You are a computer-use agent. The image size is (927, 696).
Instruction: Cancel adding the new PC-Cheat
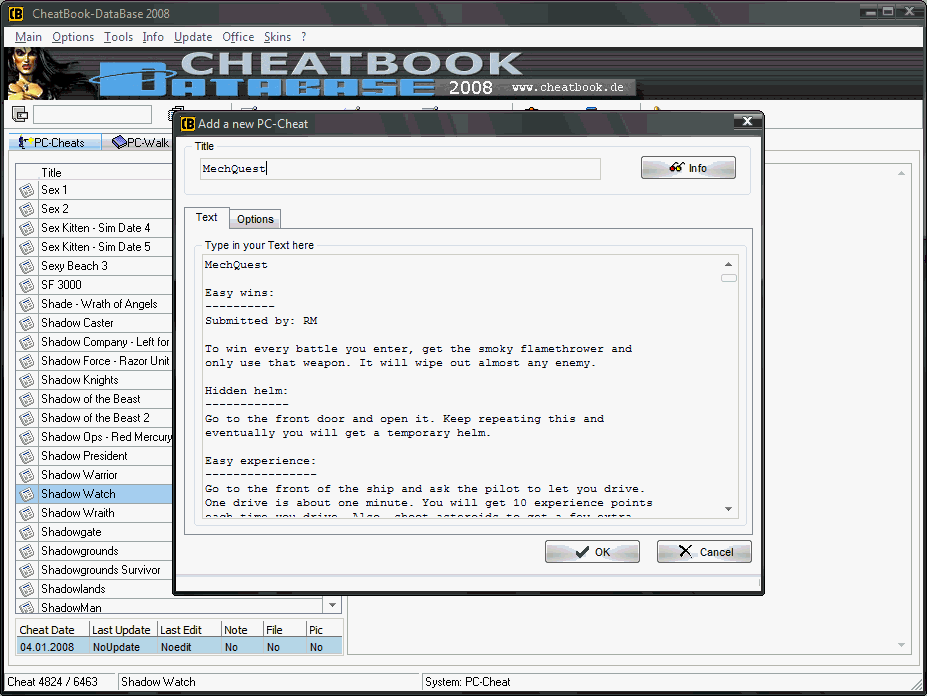704,552
